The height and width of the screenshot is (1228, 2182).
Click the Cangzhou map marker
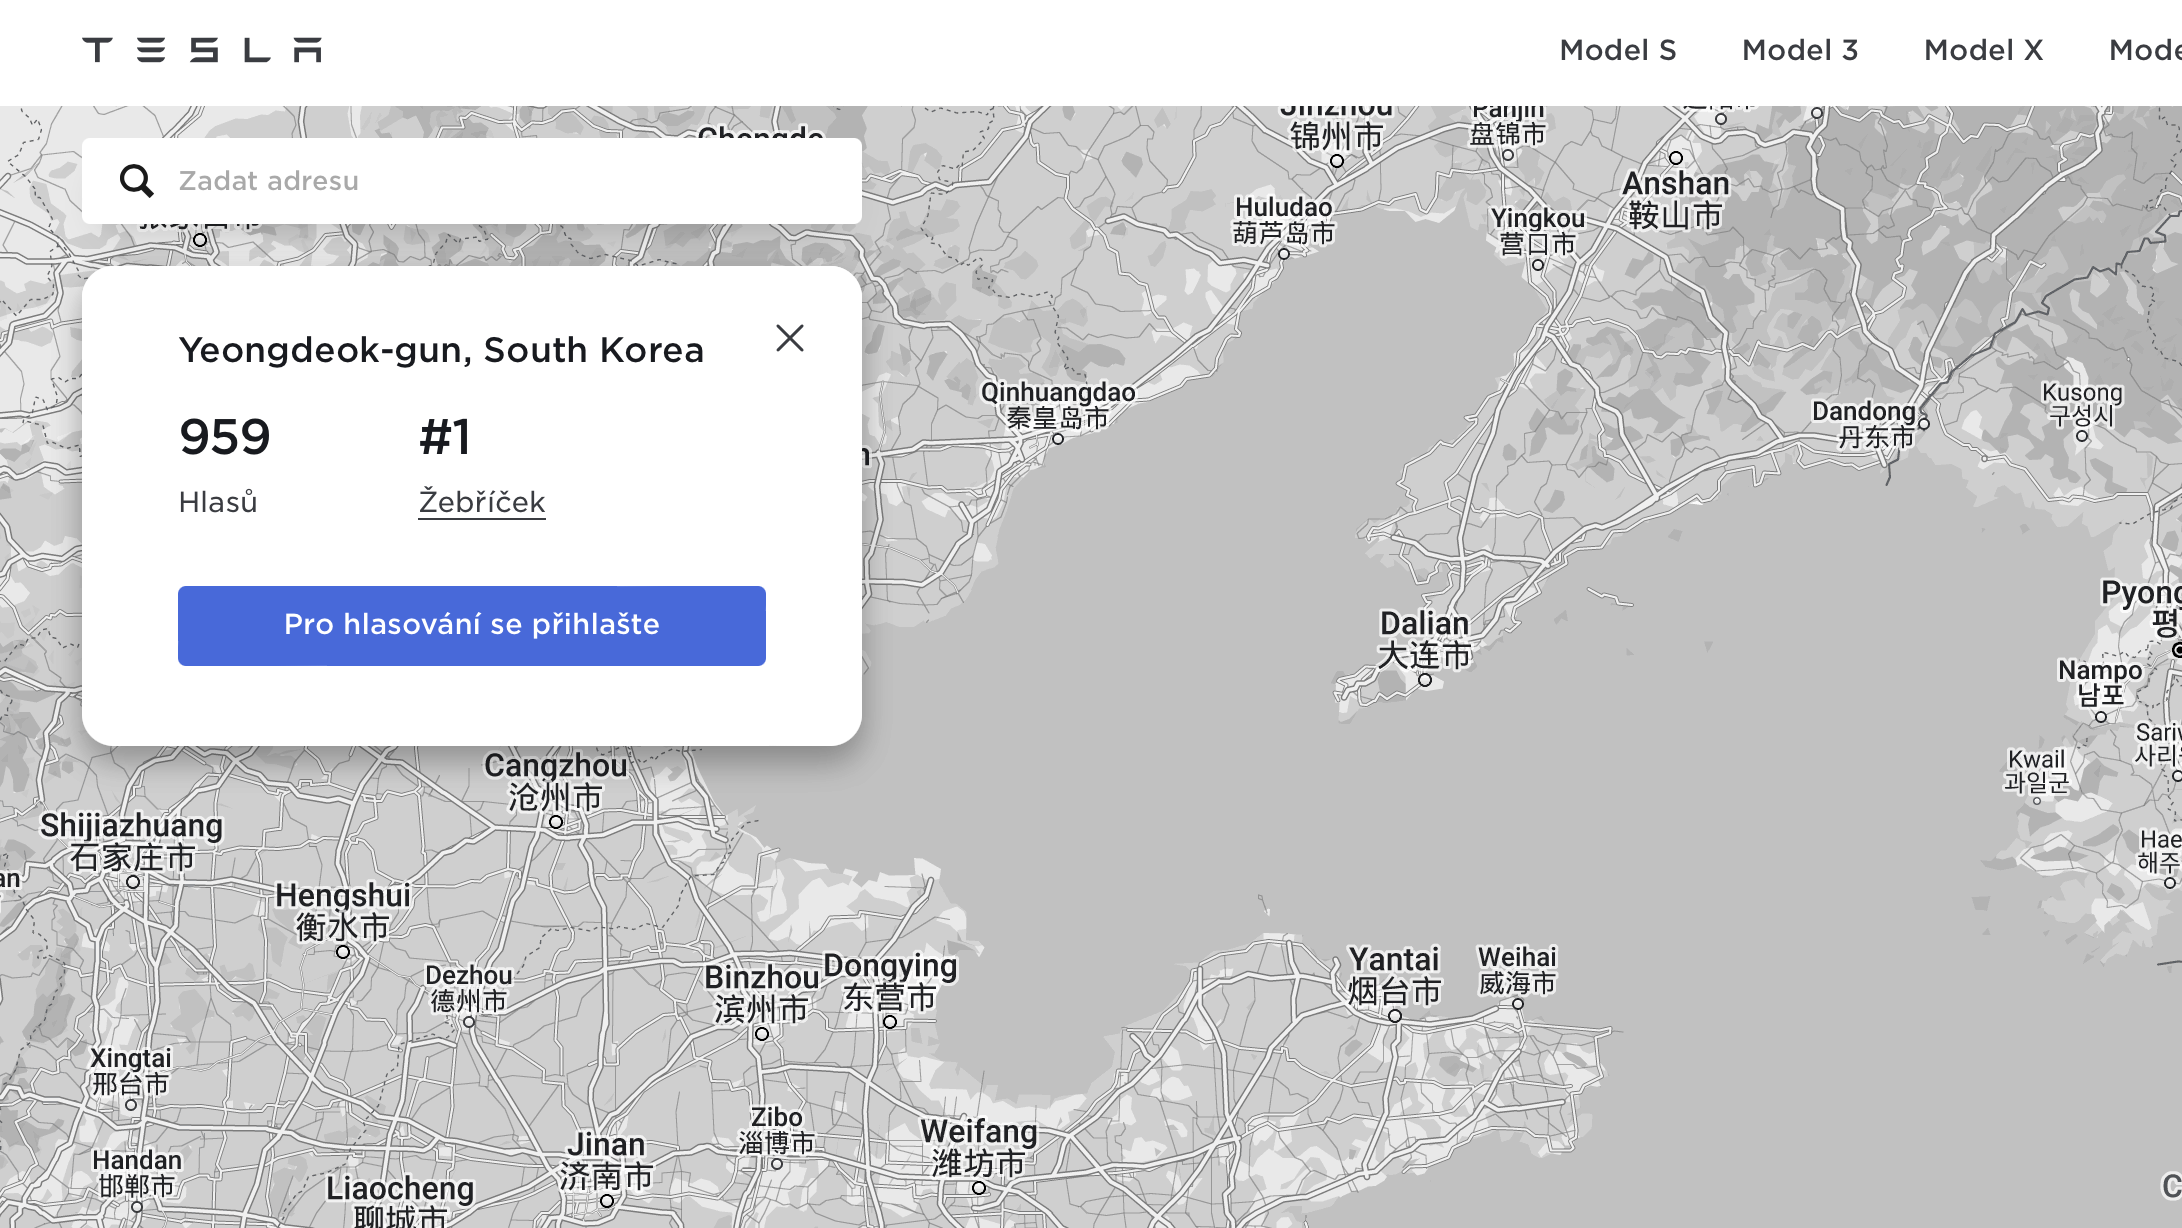556,822
